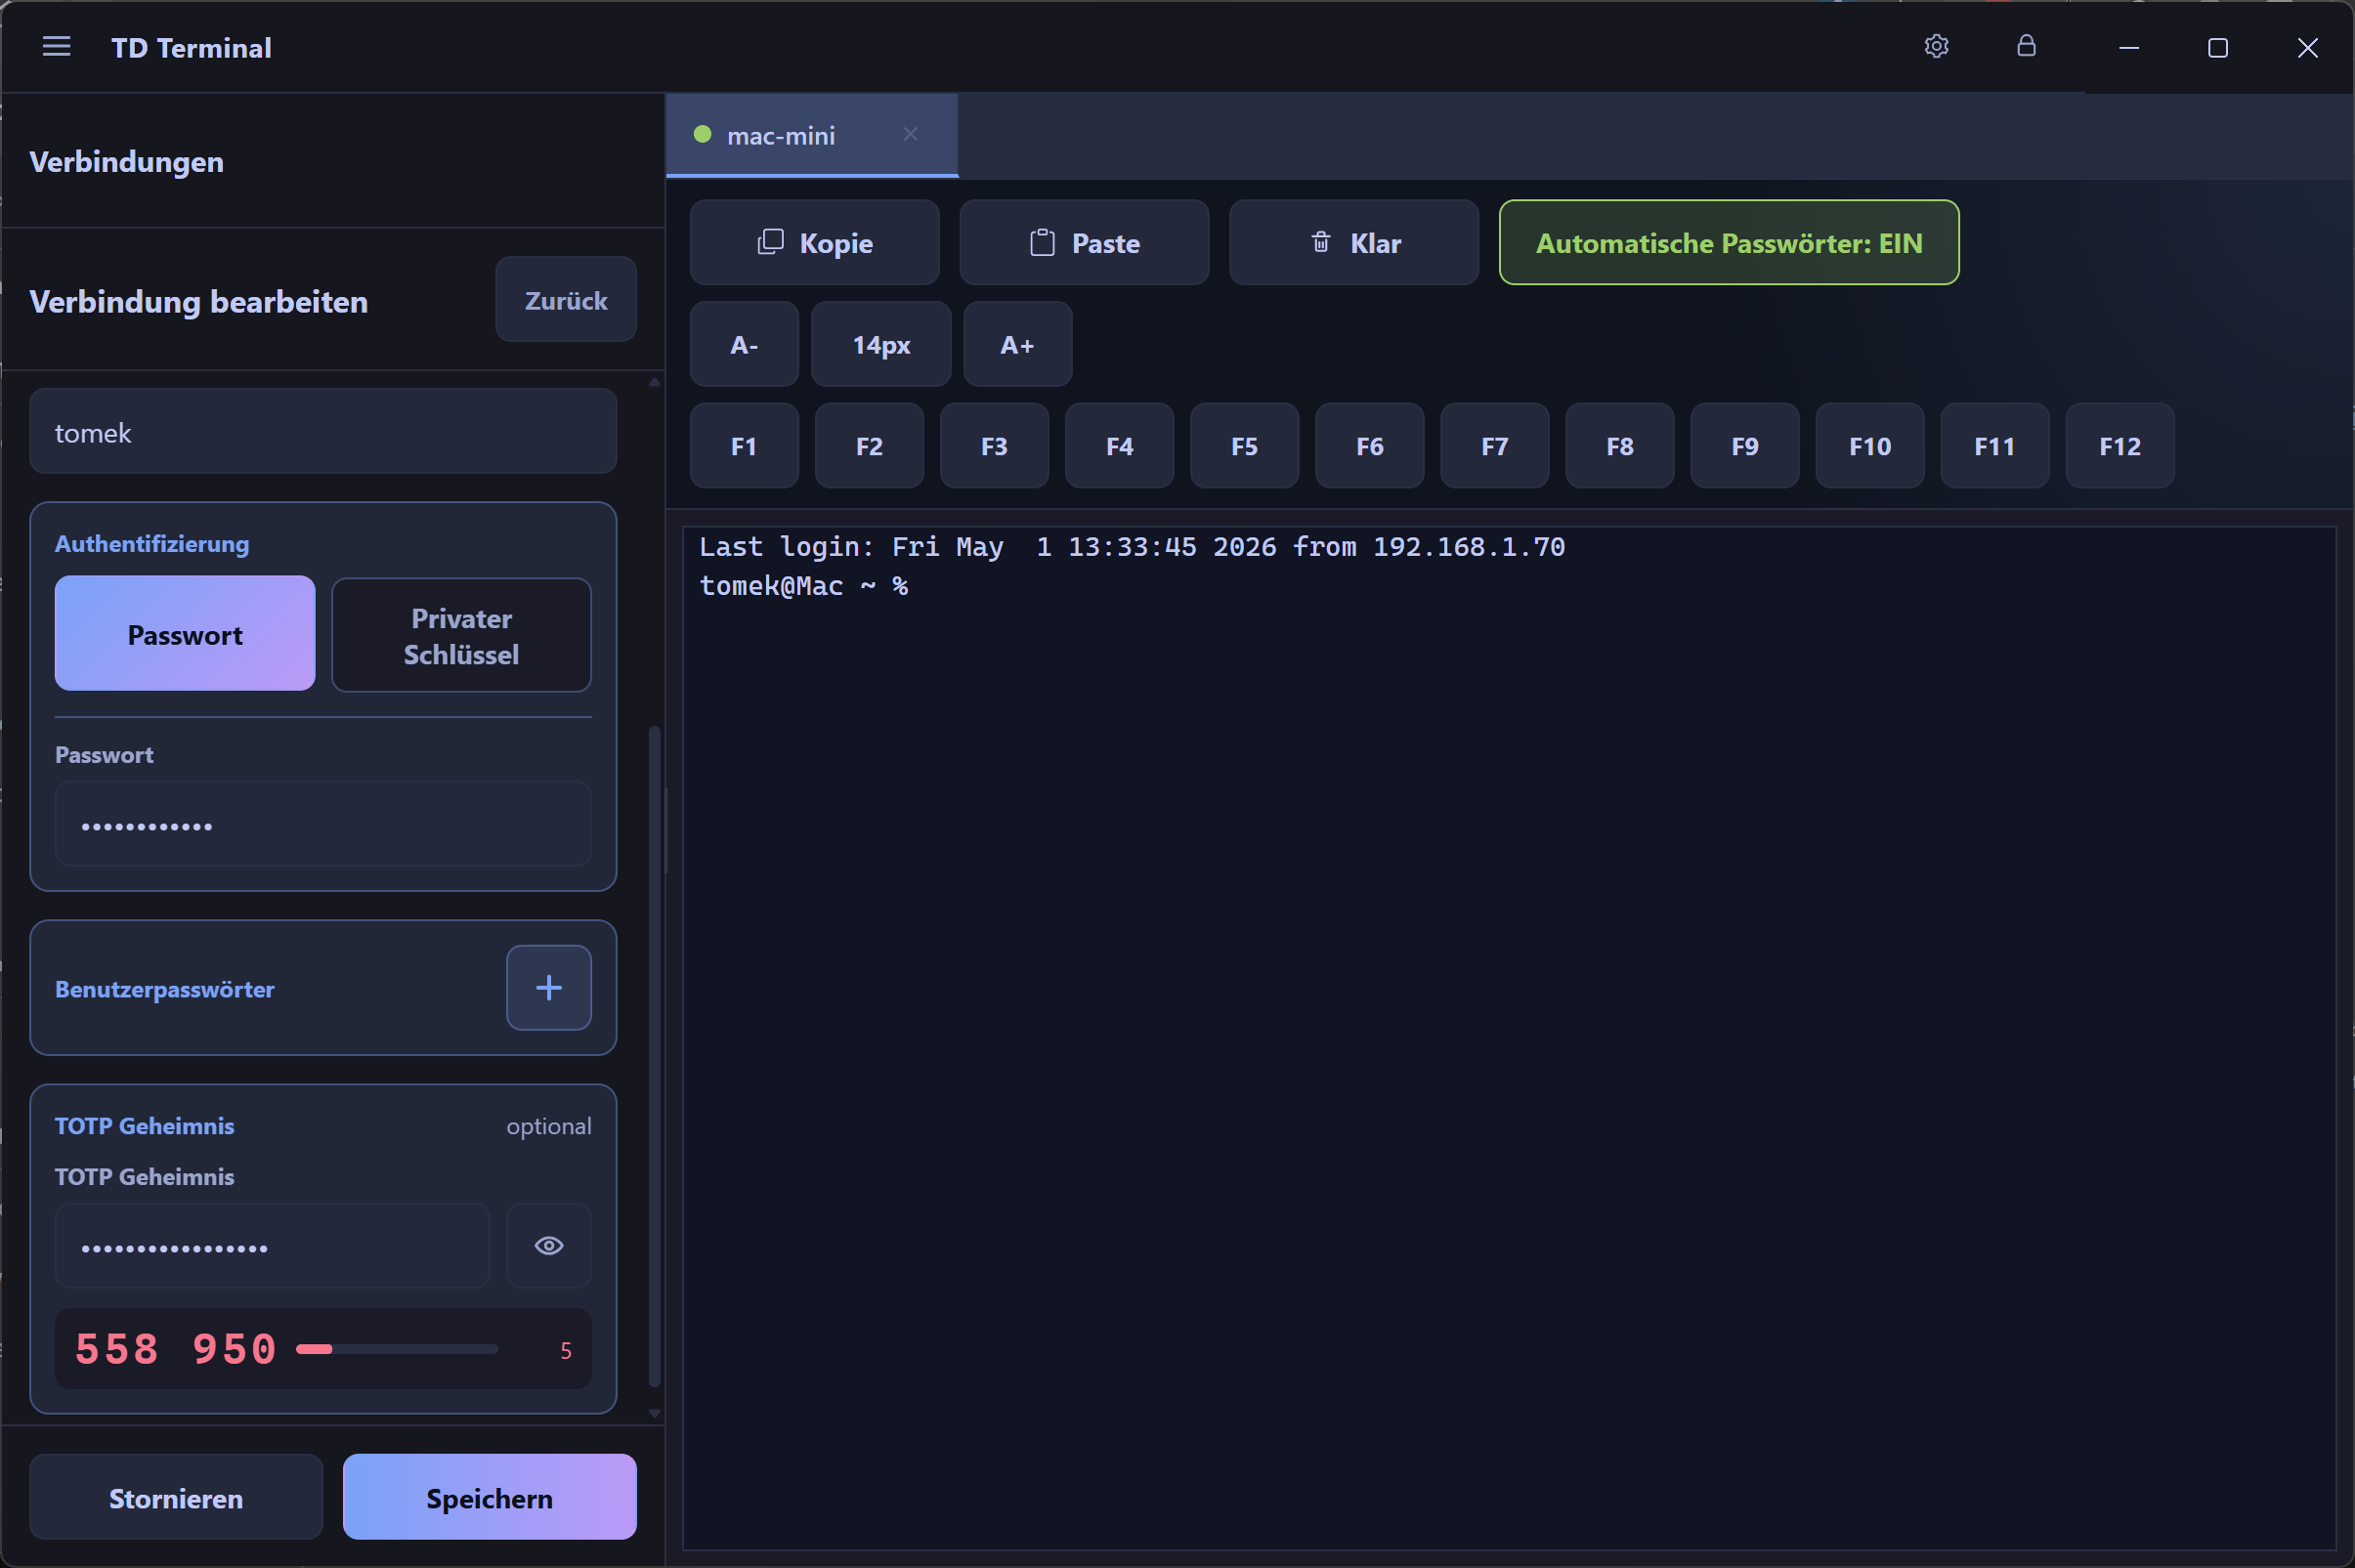The width and height of the screenshot is (2355, 1568).
Task: Send the F12 key
Action: pos(2119,446)
